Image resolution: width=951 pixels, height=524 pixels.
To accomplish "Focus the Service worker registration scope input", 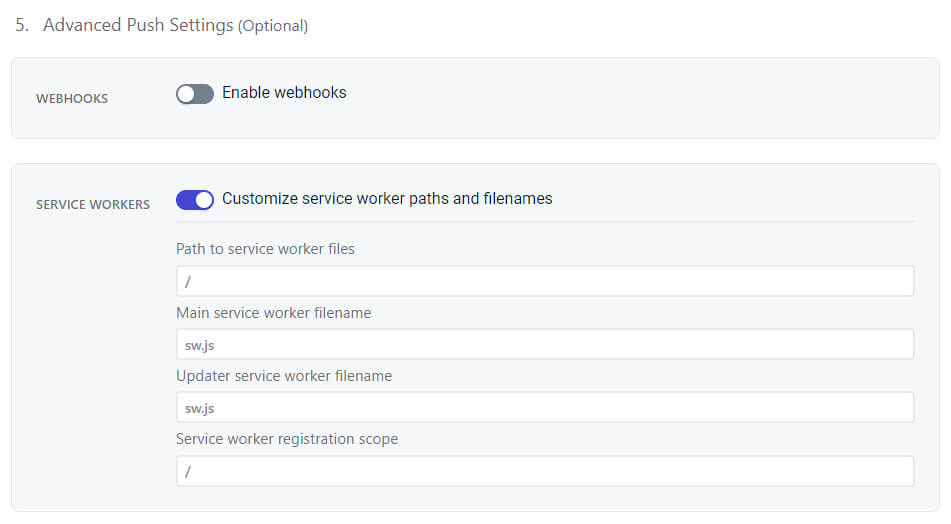I will coord(544,471).
